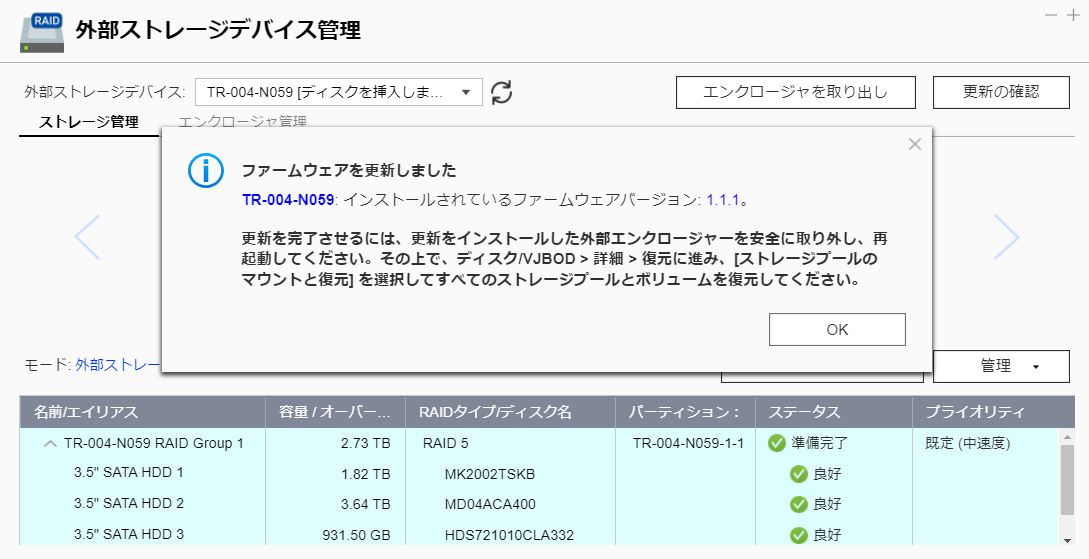Click the 2.73 TB capacity cell
1089x559 pixels.
pyautogui.click(x=365, y=443)
